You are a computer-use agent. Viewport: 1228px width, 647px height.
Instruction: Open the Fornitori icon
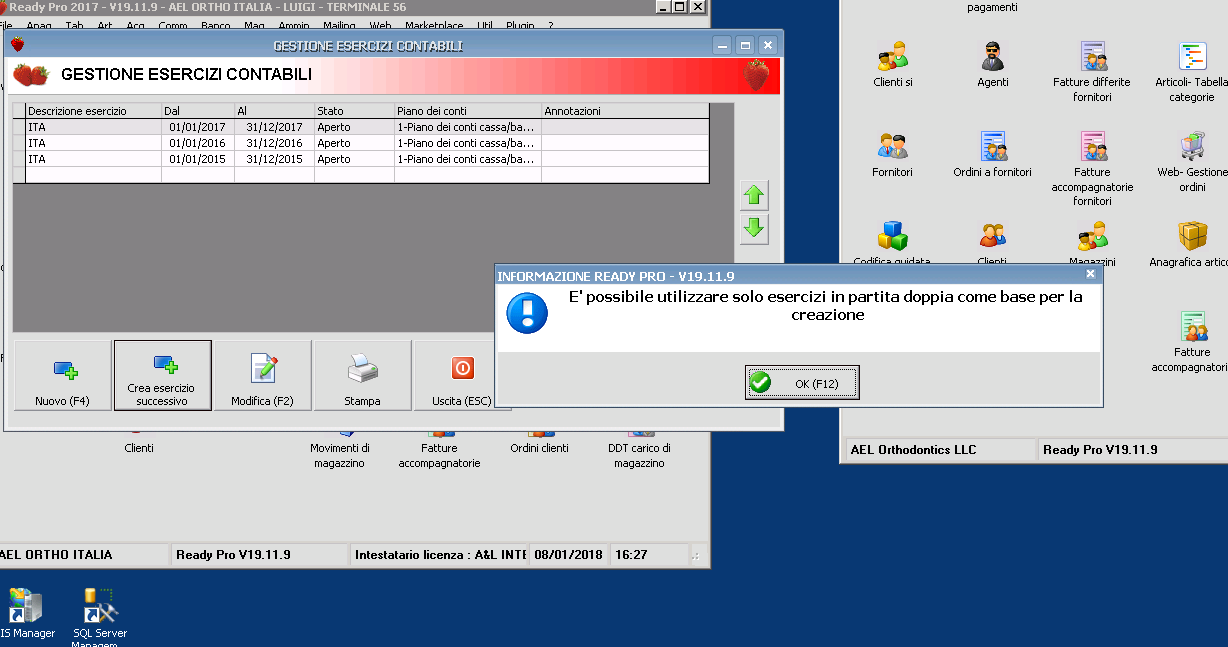pyautogui.click(x=892, y=147)
